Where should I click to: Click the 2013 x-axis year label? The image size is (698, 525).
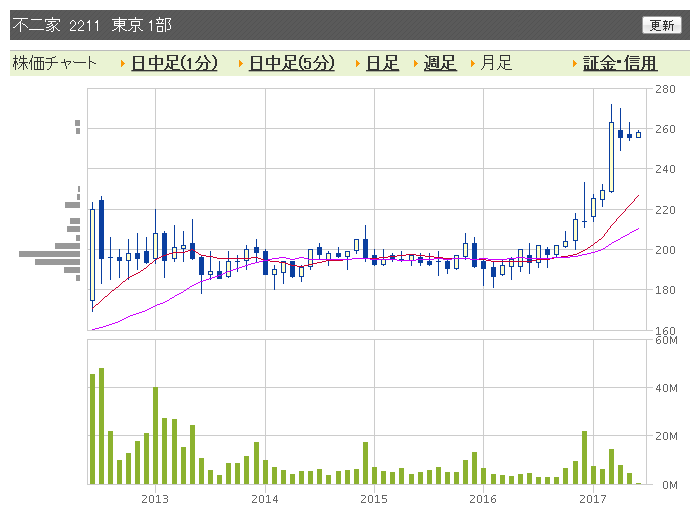click(155, 499)
